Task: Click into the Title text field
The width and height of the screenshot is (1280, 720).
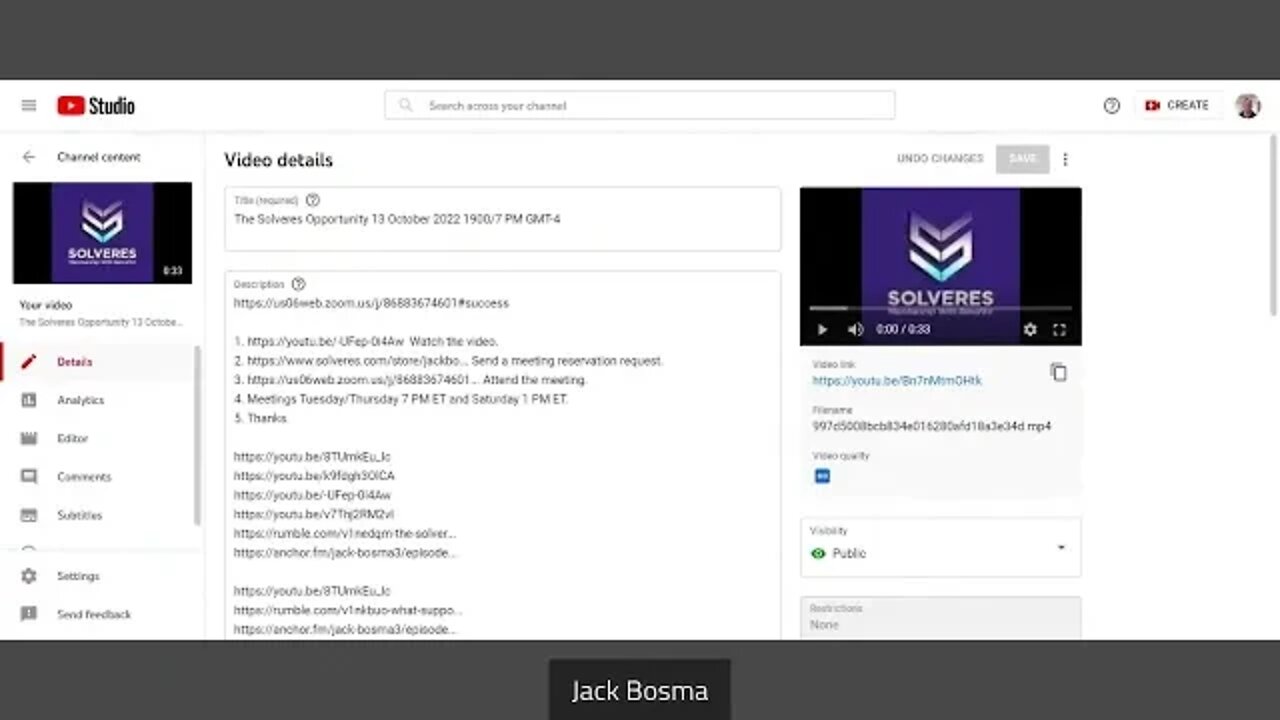Action: point(502,219)
